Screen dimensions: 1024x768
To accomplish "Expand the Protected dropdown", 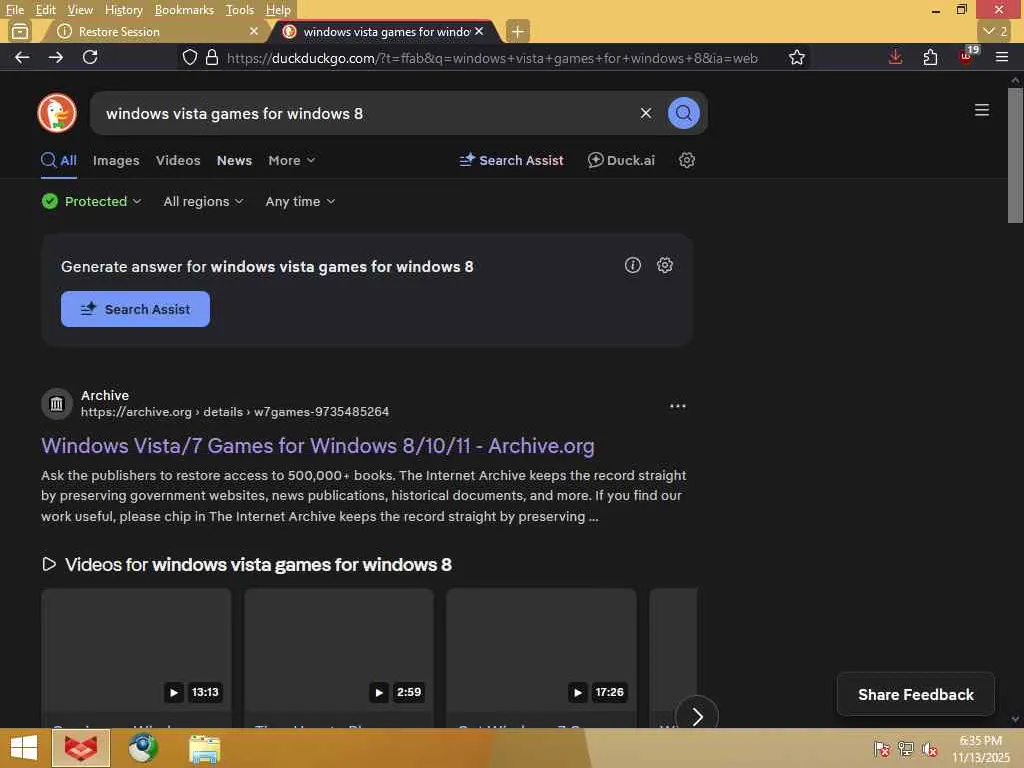I will point(91,202).
